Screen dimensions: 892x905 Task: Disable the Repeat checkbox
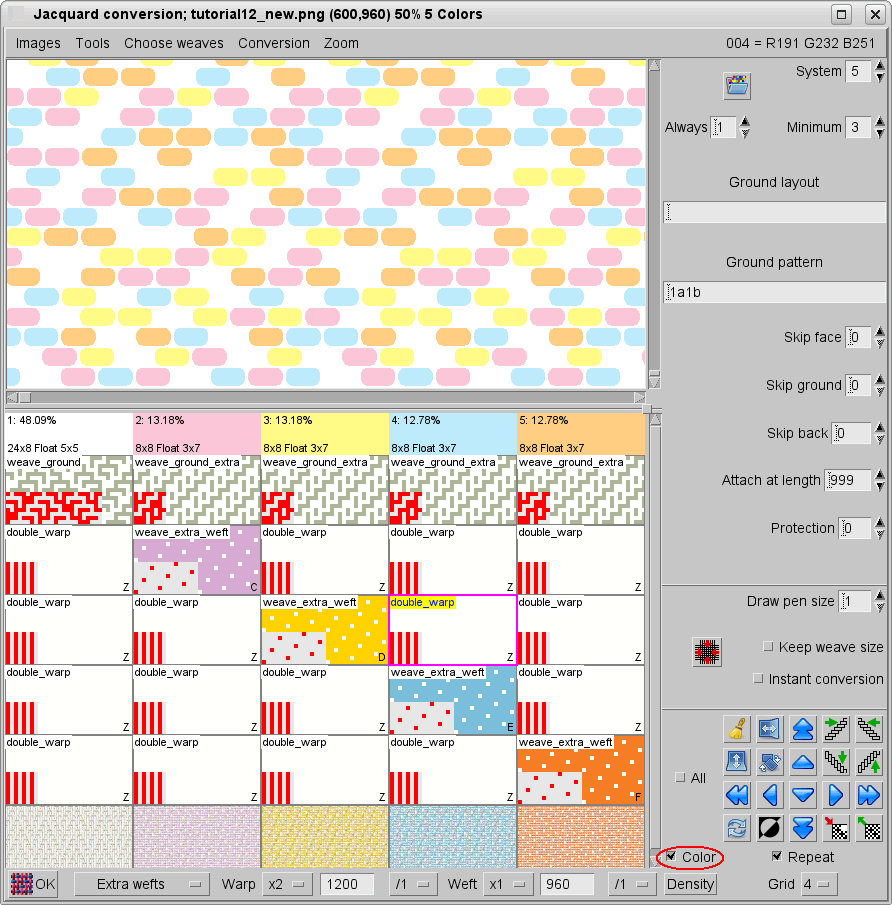click(x=777, y=857)
